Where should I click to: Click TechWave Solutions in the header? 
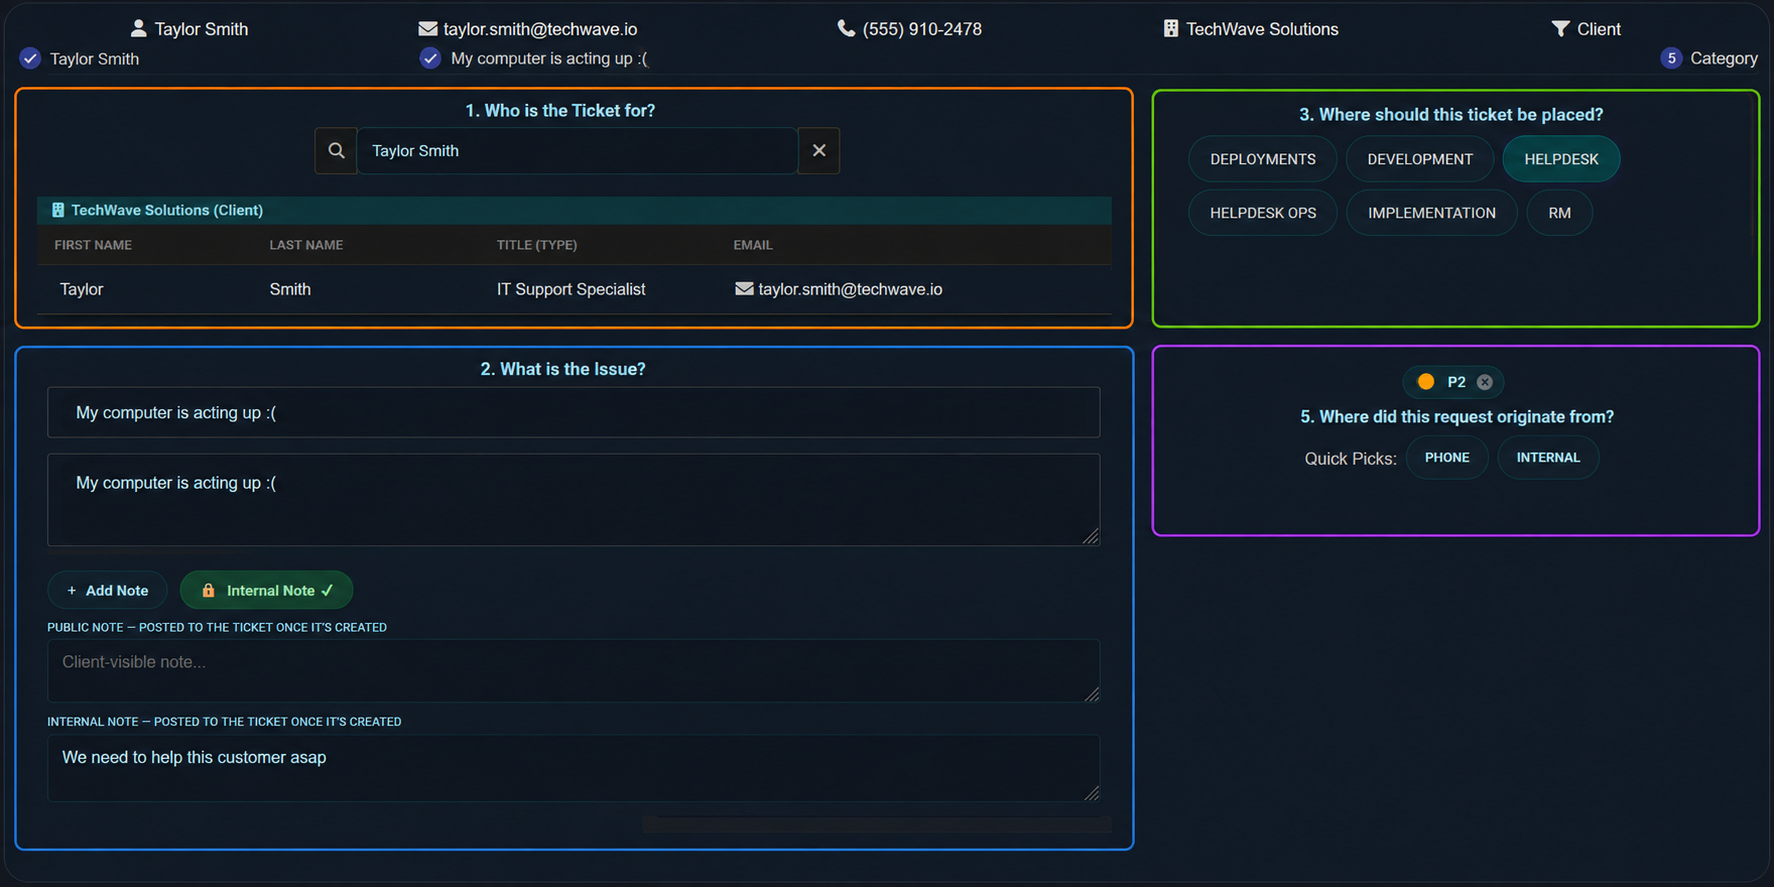point(1262,29)
